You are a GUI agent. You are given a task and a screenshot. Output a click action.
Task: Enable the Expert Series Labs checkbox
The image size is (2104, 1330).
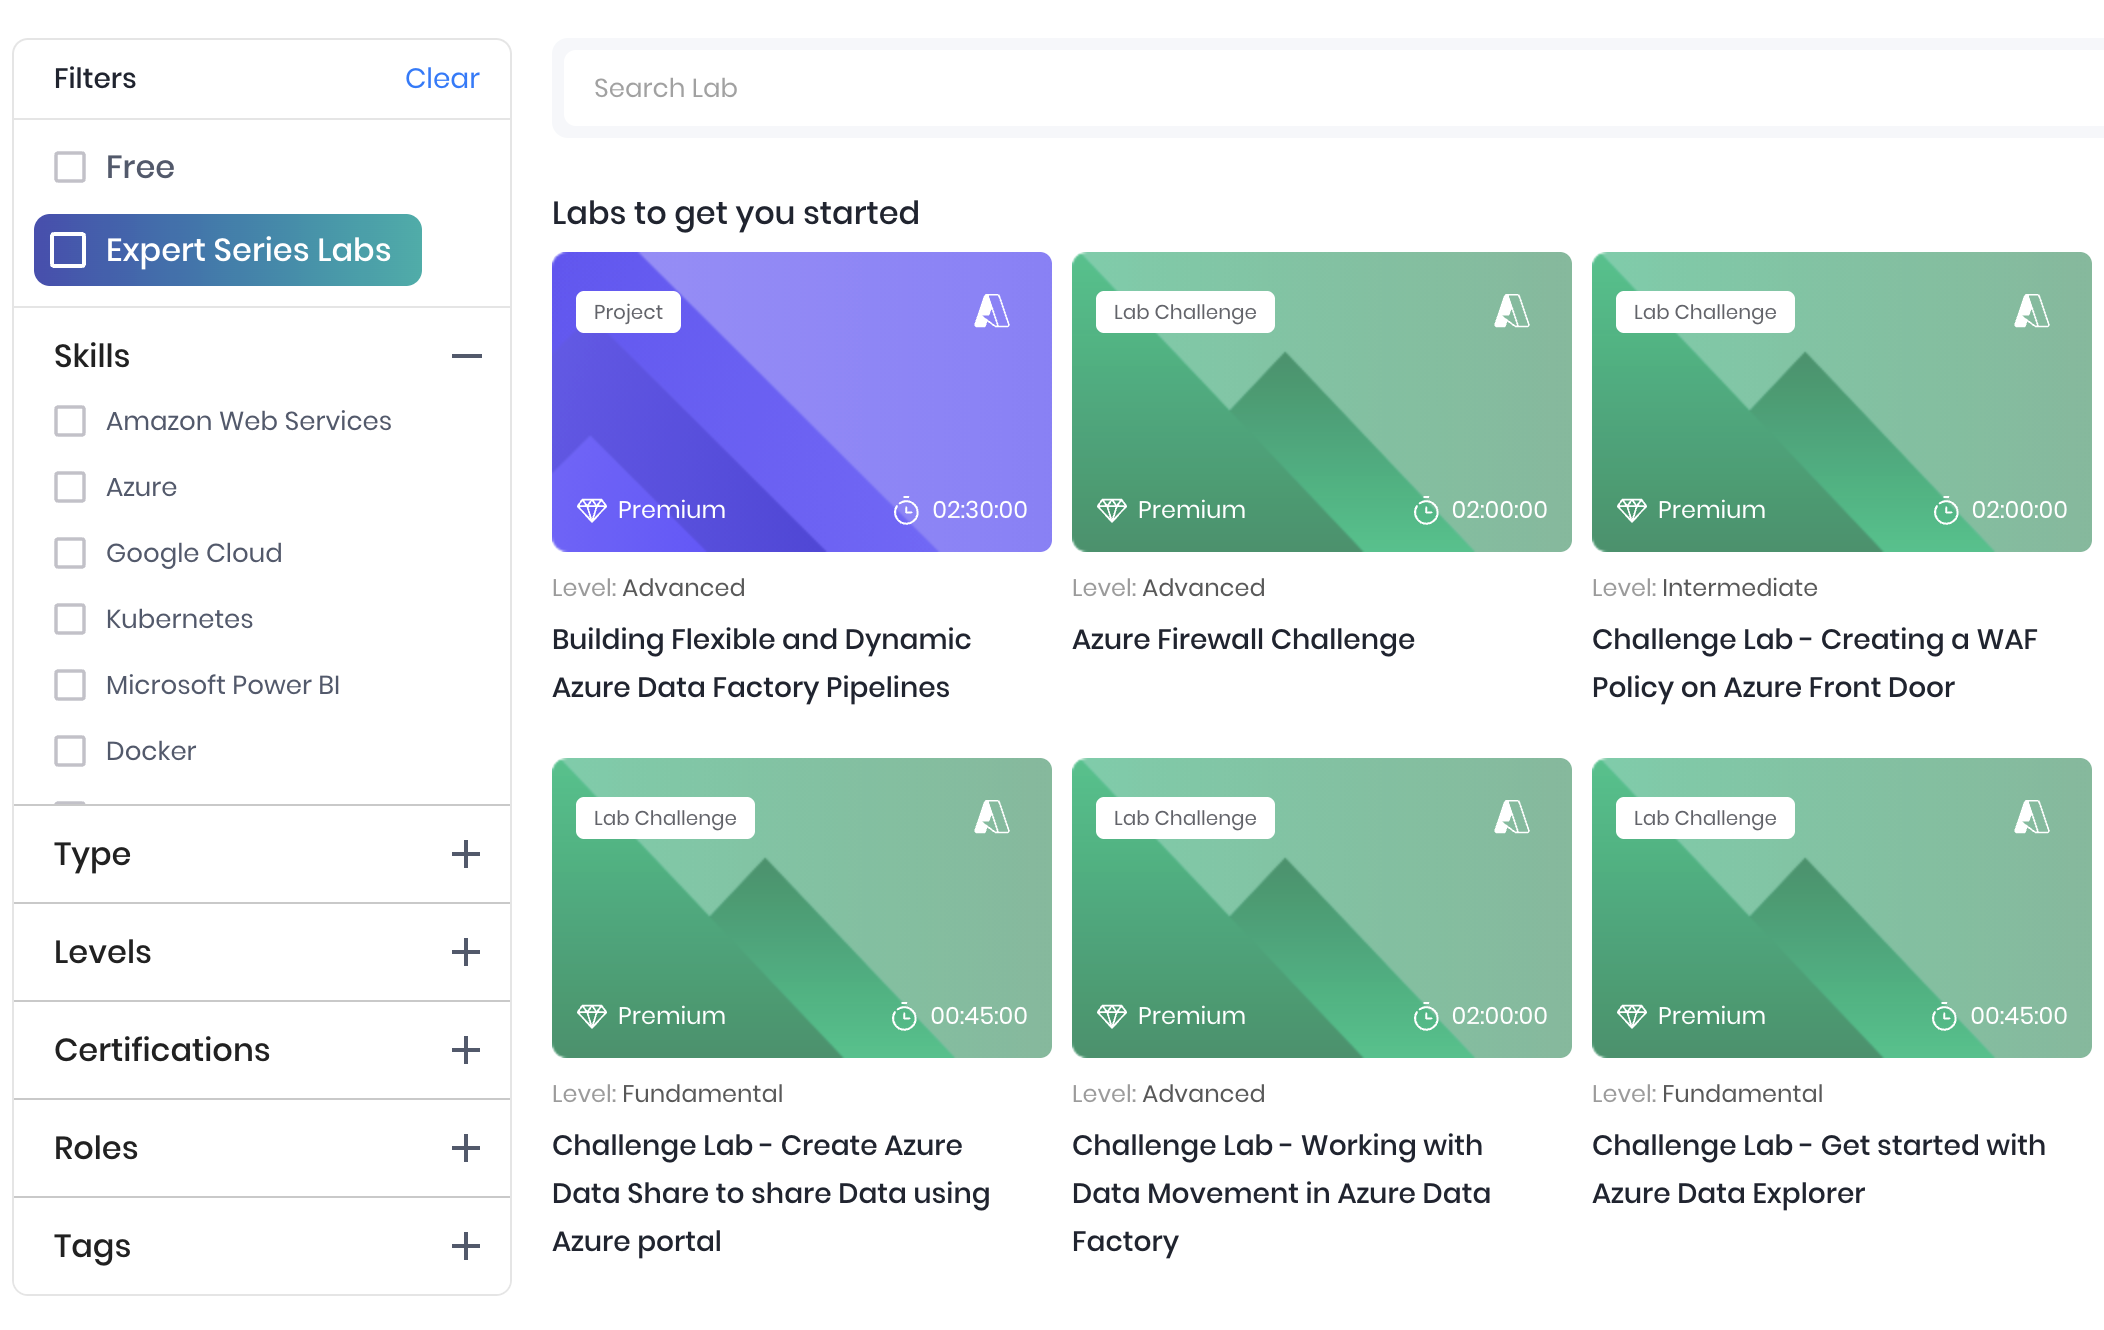(x=68, y=250)
